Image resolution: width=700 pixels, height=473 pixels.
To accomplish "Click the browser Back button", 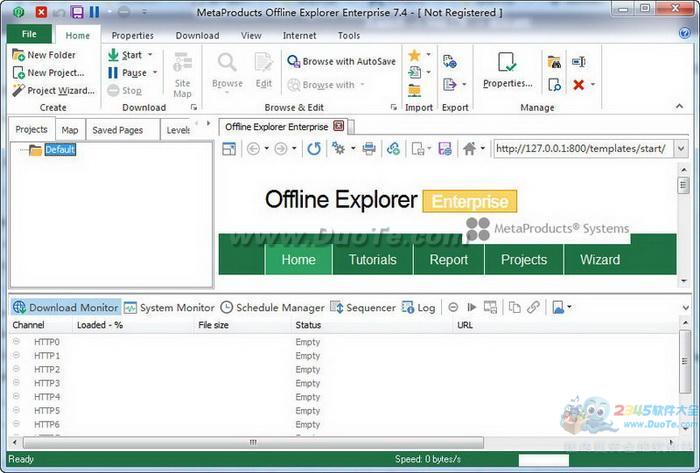I will [x=253, y=149].
